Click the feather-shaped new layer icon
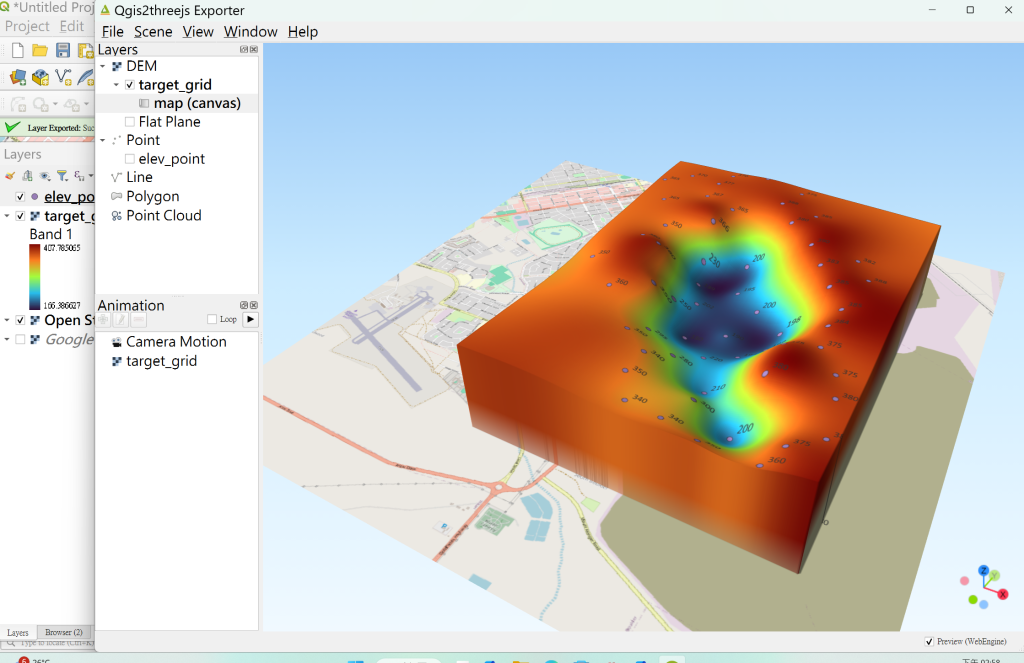This screenshot has width=1024, height=663. (86, 77)
